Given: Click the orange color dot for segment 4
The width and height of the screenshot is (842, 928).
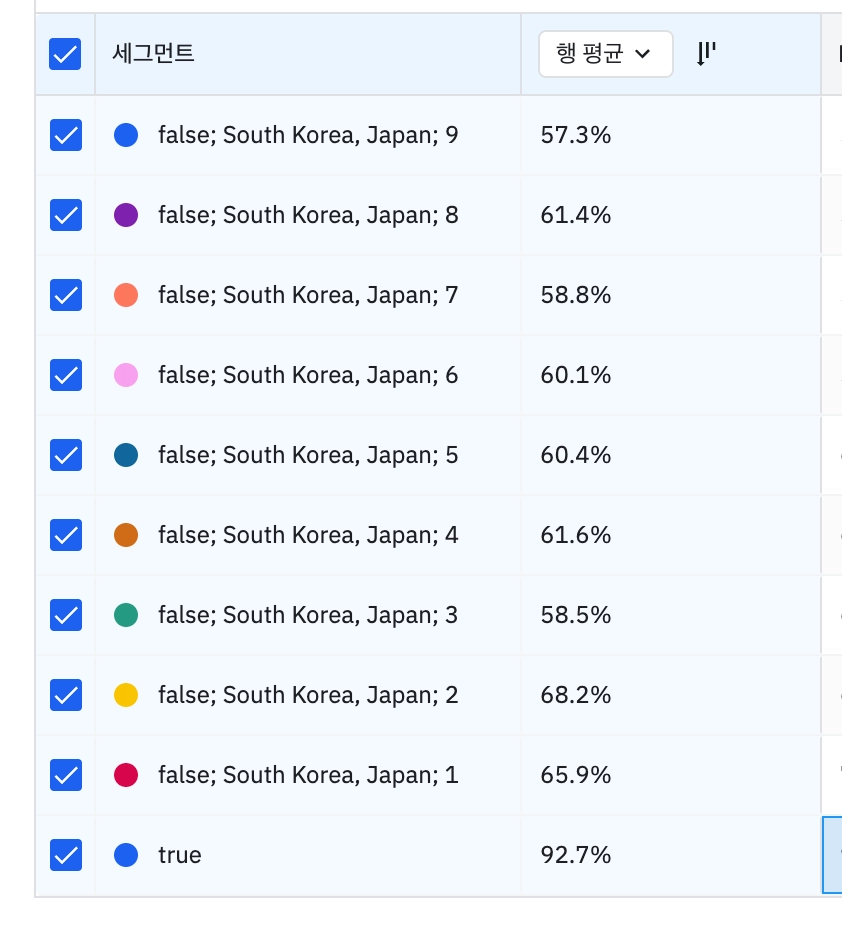Looking at the screenshot, I should (x=126, y=535).
